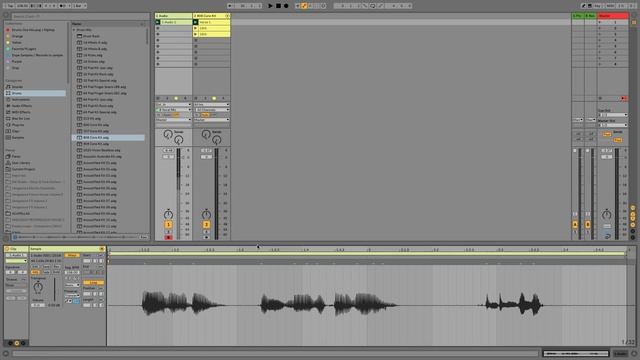Select the B return track header
Image resolution: width=640 pixels, height=360 pixels.
(590, 16)
